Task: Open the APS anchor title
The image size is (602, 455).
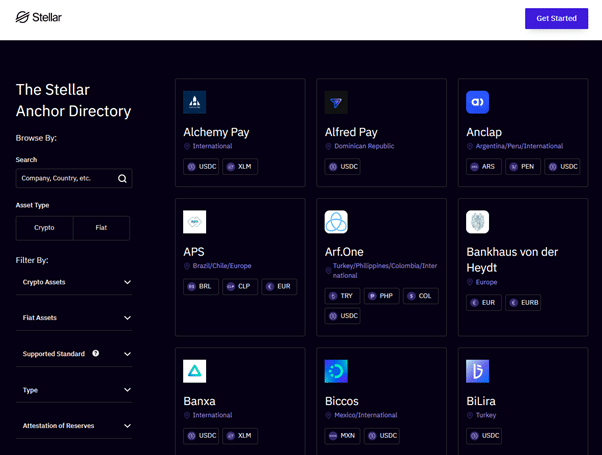Action: click(194, 252)
